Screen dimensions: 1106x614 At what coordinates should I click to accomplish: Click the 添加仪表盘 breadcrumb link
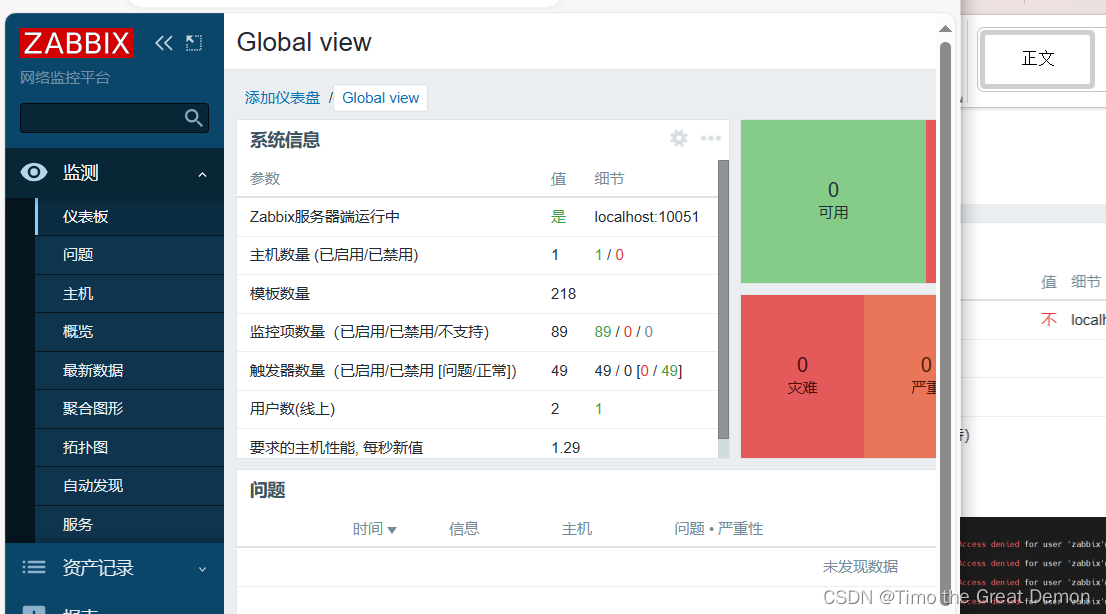284,97
